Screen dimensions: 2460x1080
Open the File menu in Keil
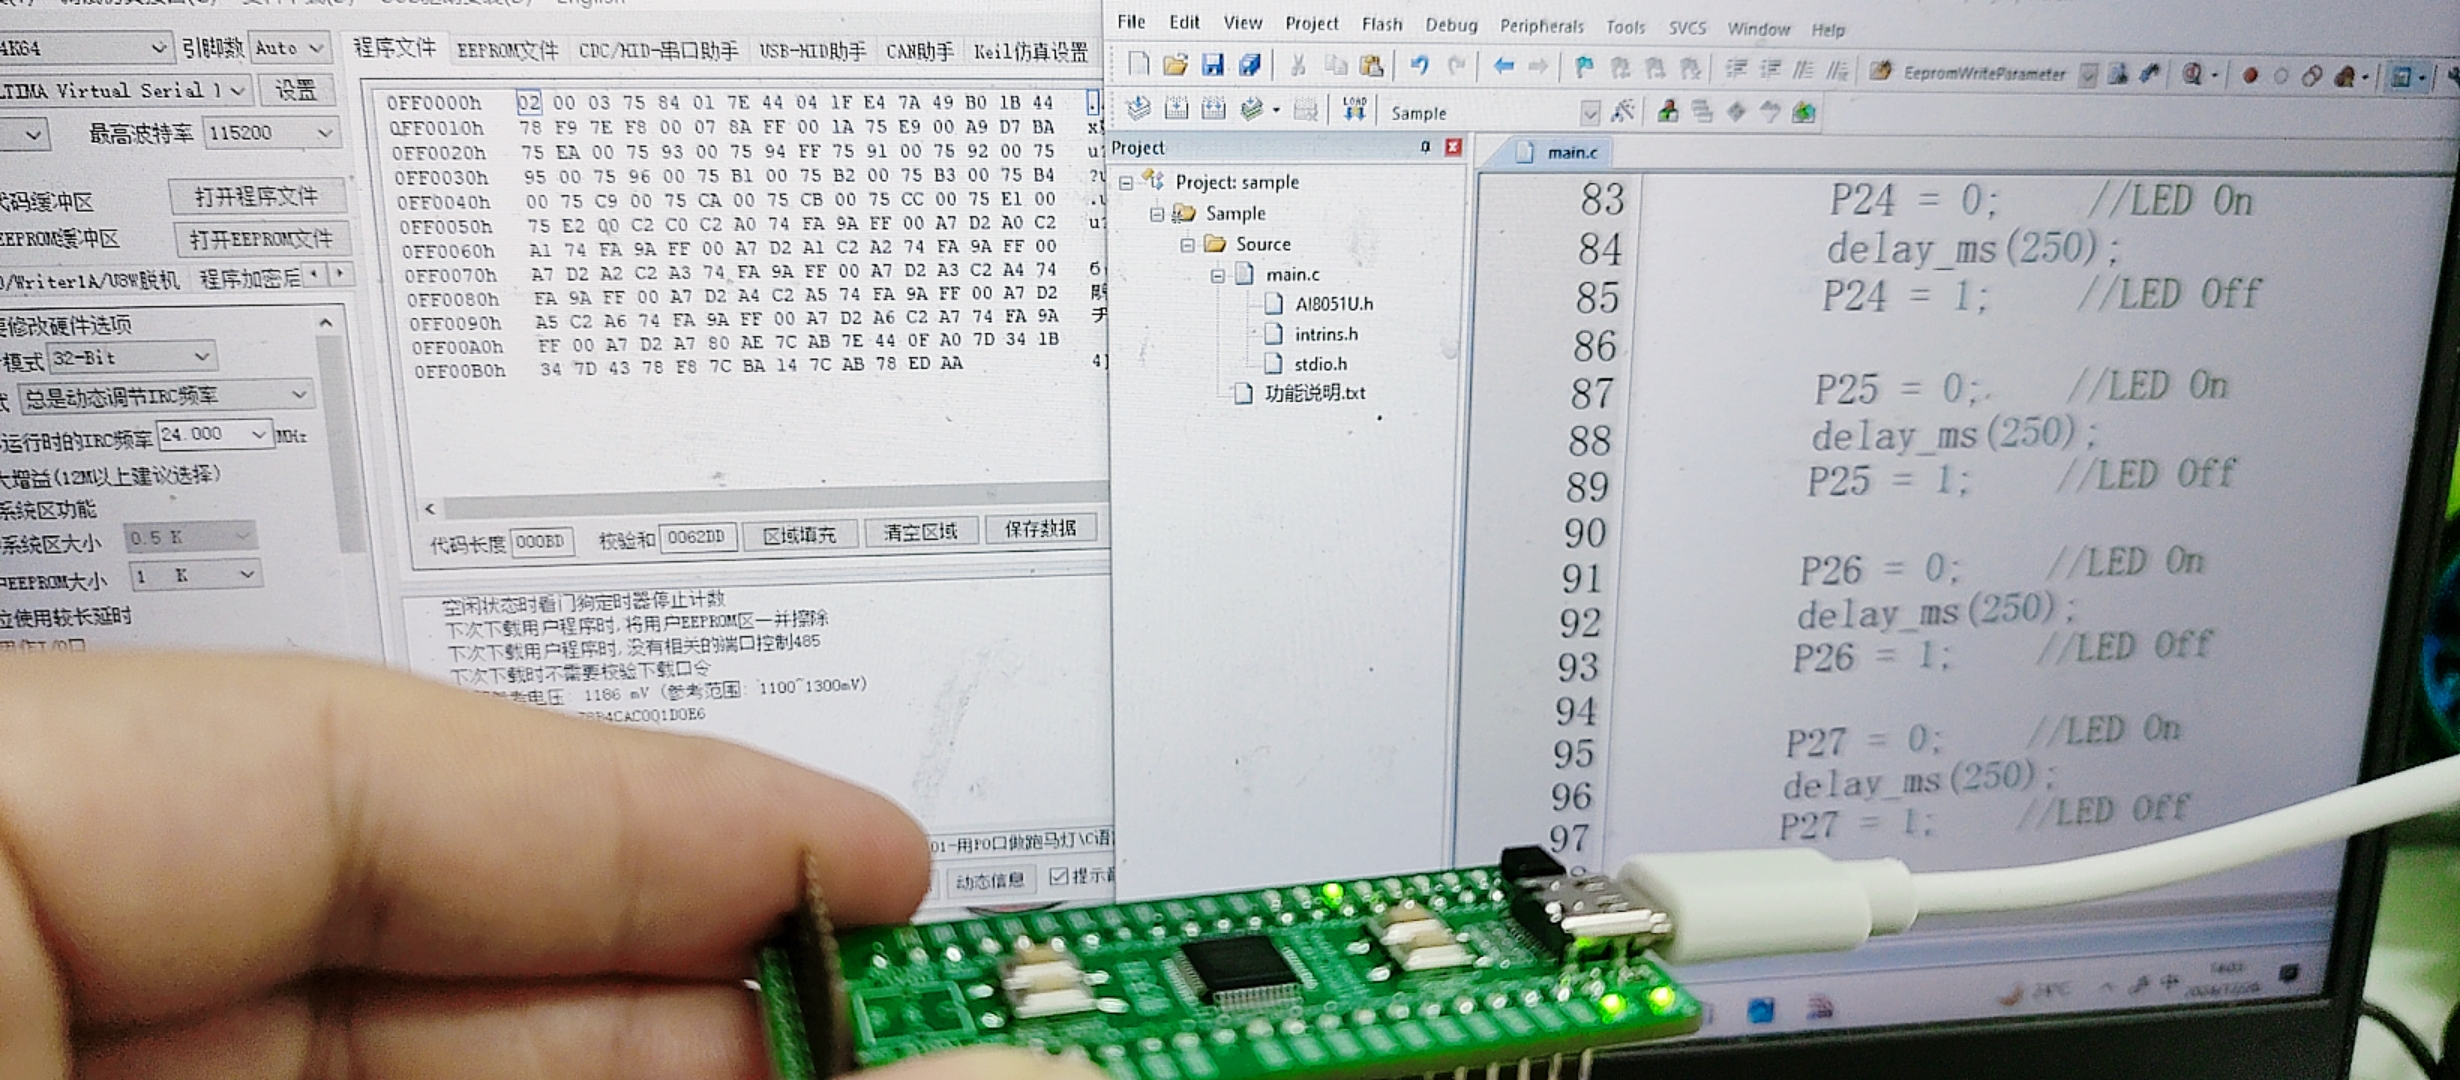pos(1131,21)
